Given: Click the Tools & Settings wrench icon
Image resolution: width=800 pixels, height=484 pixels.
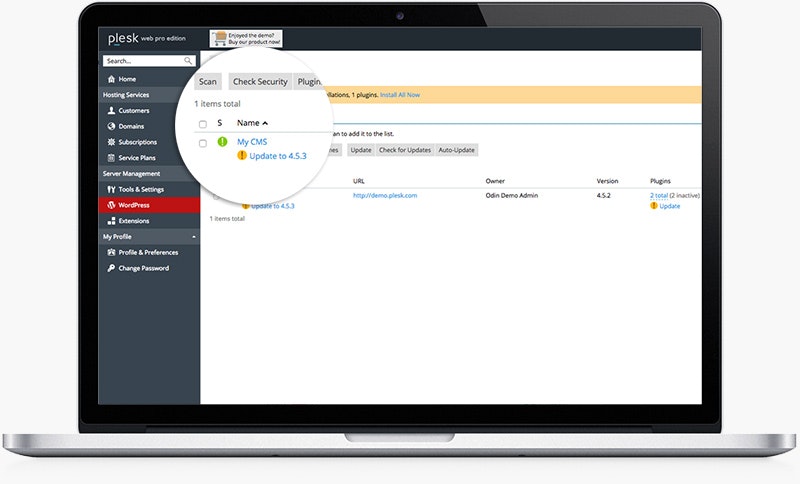Looking at the screenshot, I should pos(111,189).
